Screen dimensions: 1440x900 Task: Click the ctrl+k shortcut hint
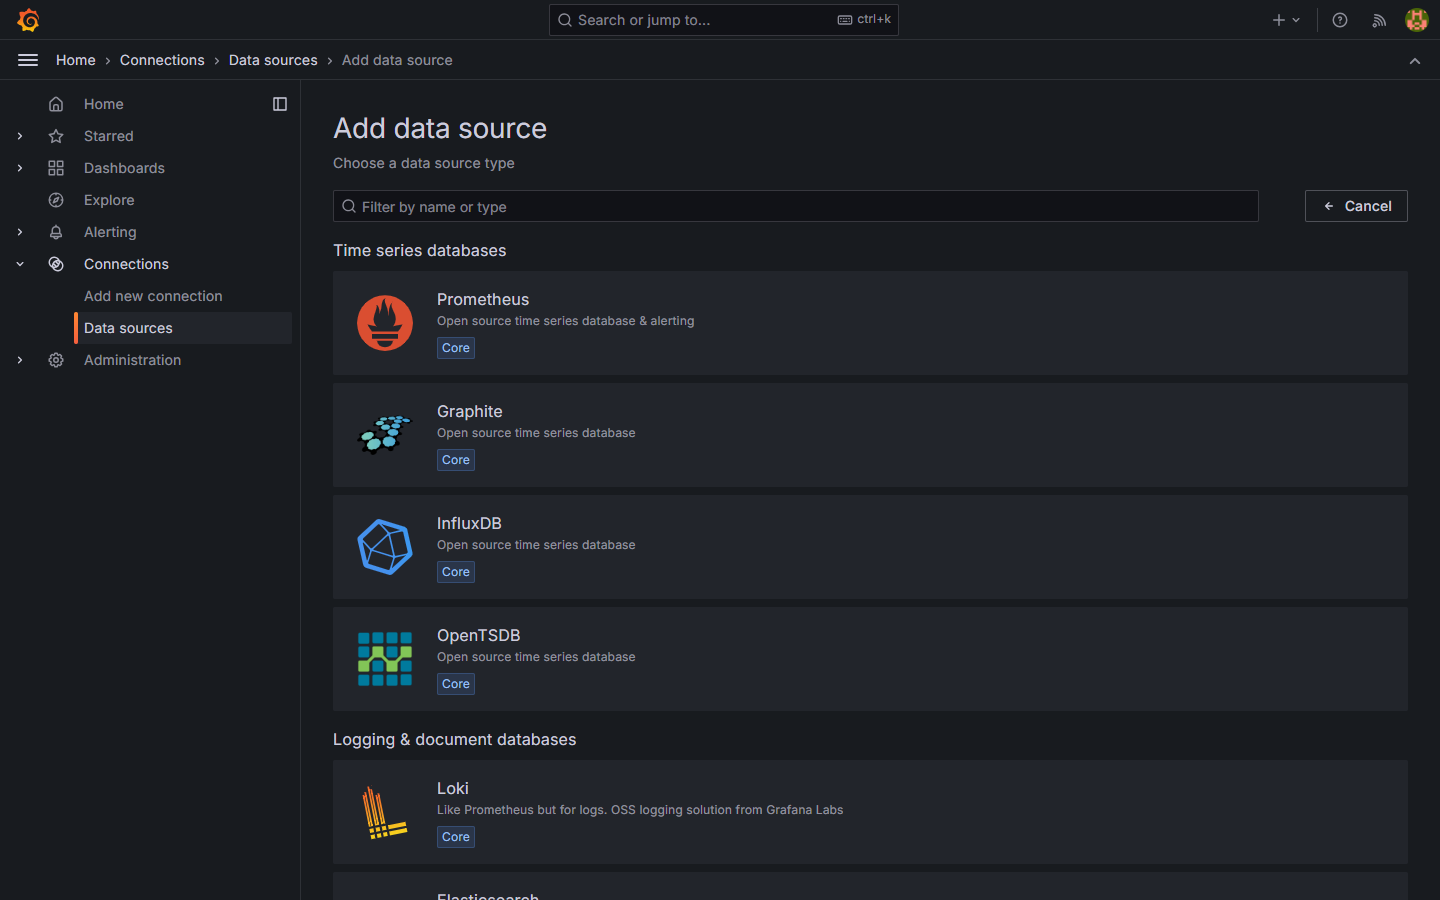(x=864, y=19)
